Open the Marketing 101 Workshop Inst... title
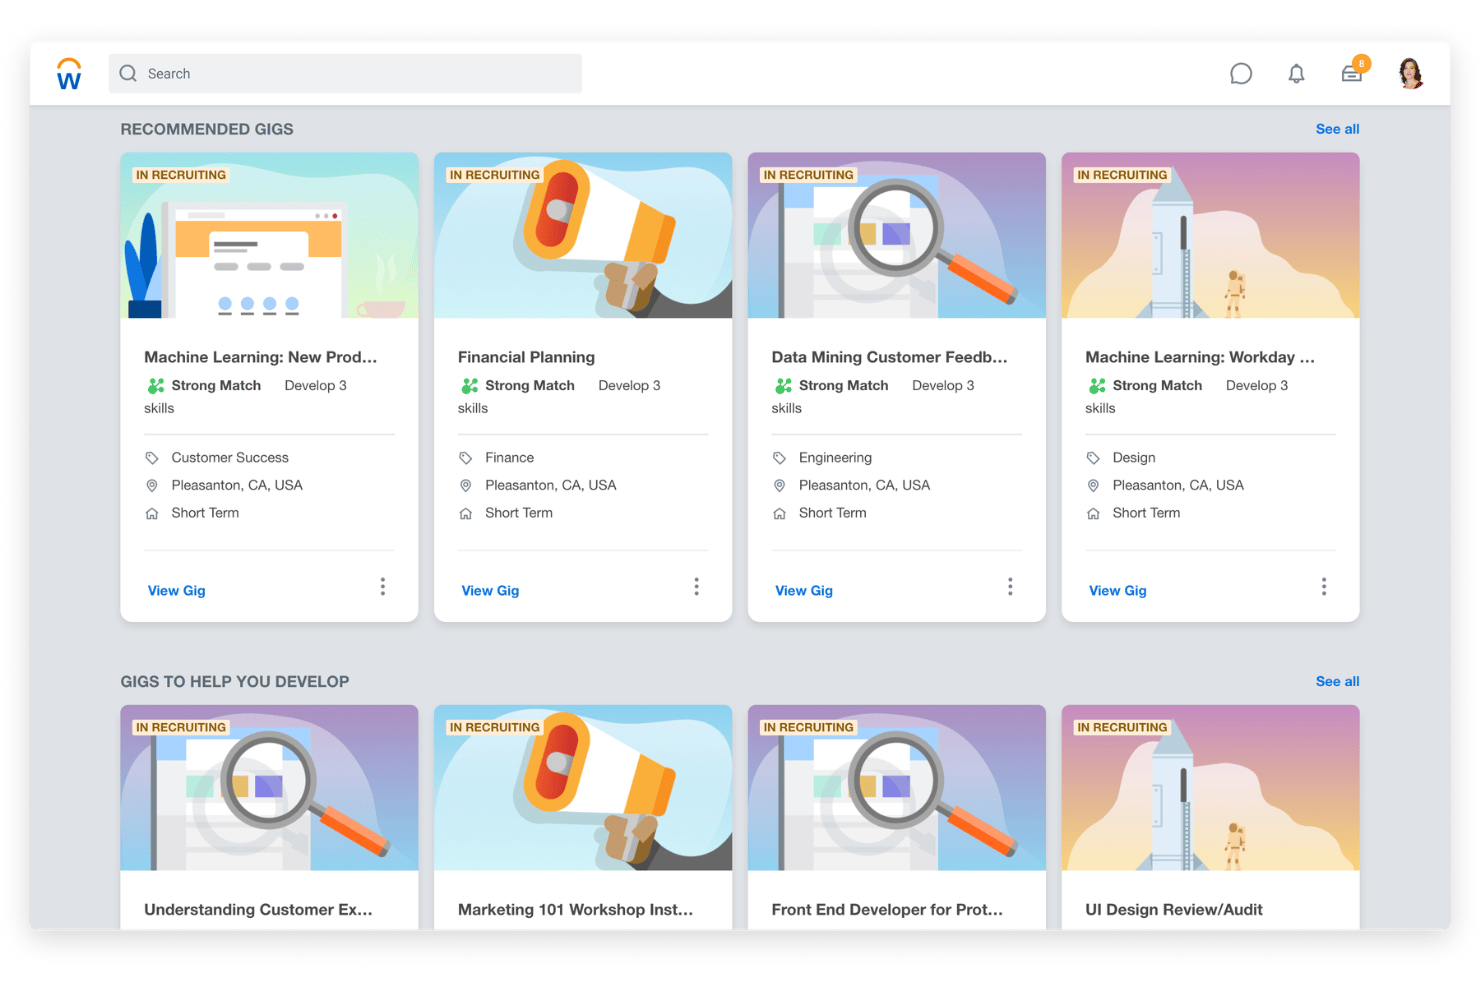This screenshot has height=987, width=1480. pos(575,910)
